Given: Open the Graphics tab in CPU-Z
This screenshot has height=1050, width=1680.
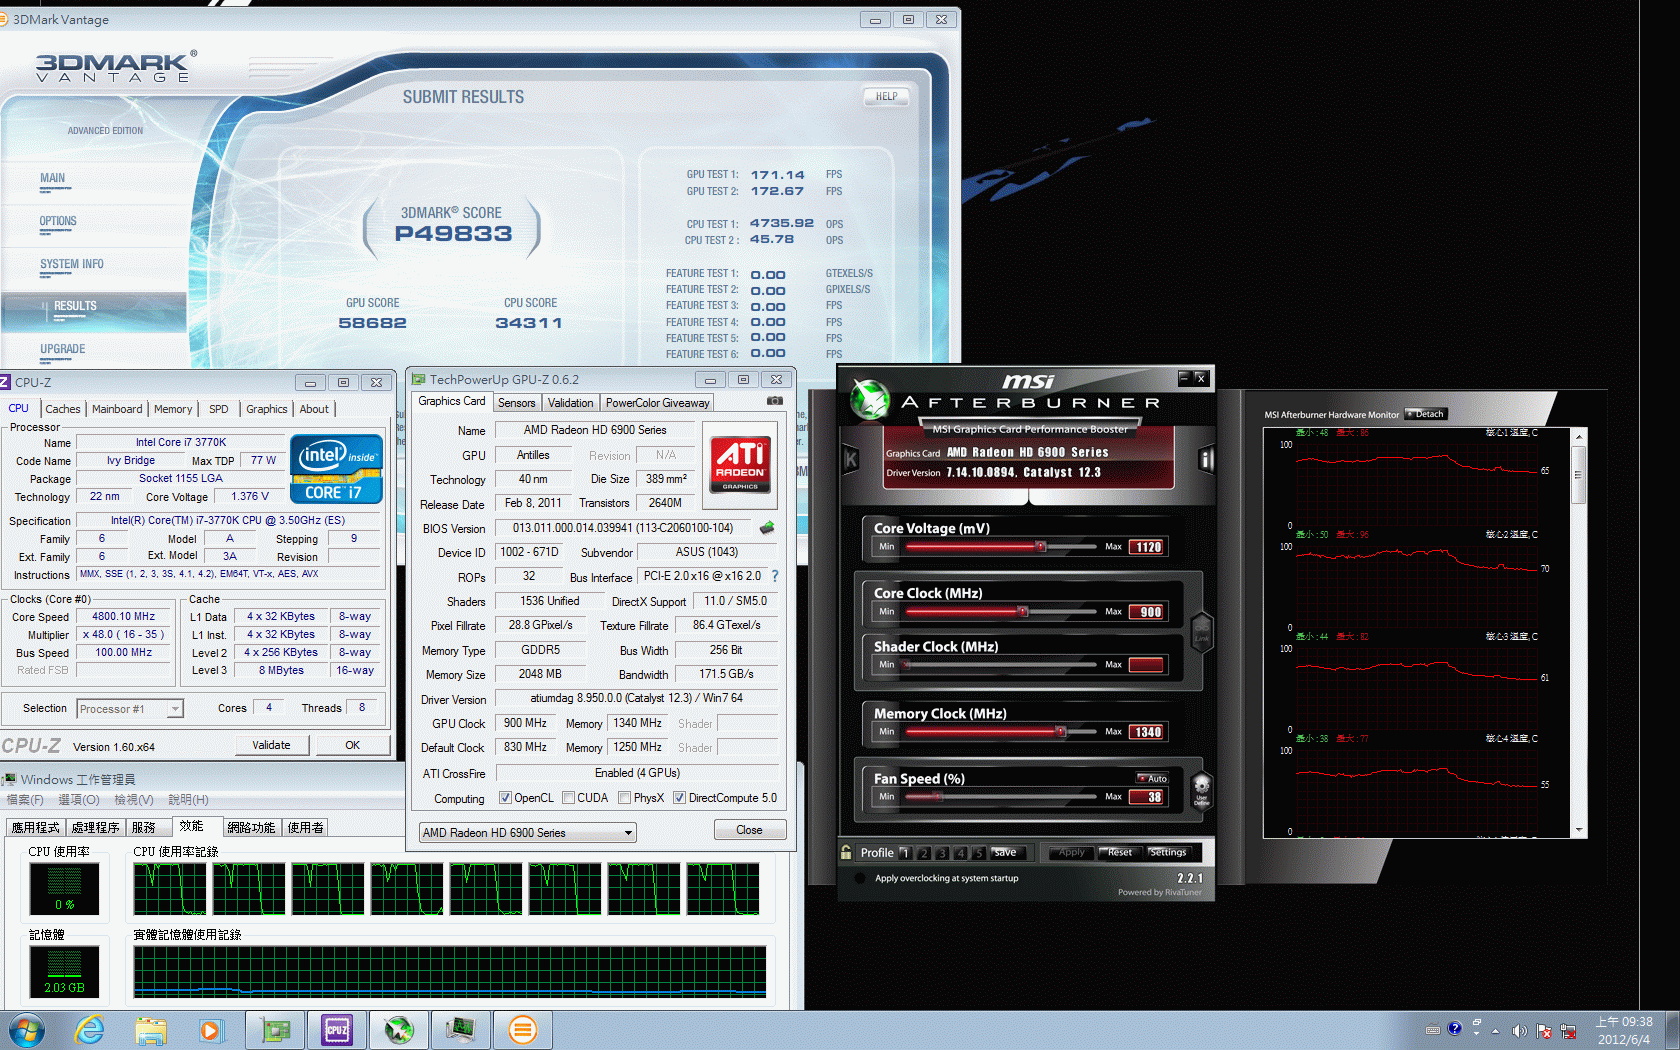Looking at the screenshot, I should 266,409.
